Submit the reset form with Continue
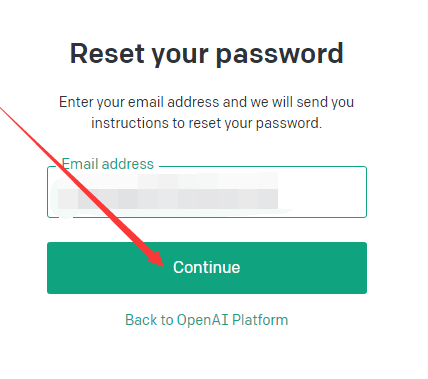 point(207,268)
